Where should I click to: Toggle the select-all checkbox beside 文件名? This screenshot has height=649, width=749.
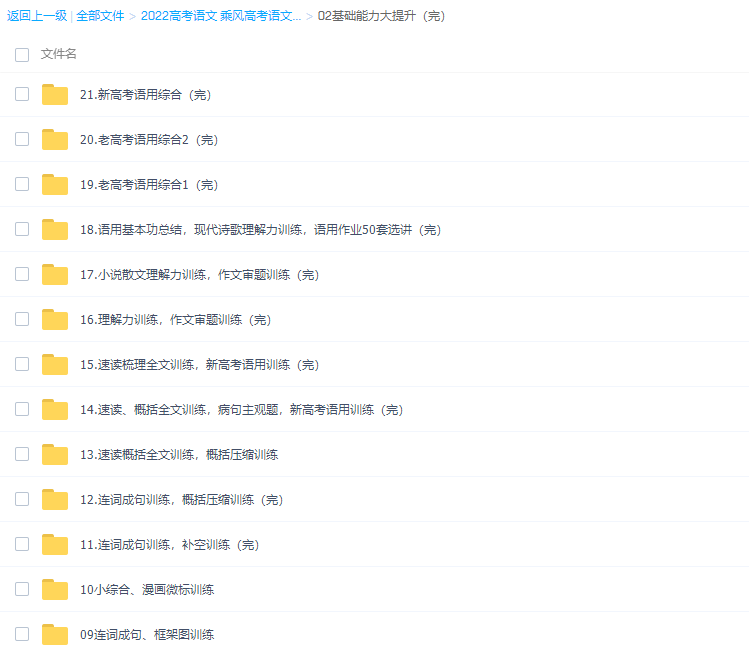pyautogui.click(x=22, y=54)
